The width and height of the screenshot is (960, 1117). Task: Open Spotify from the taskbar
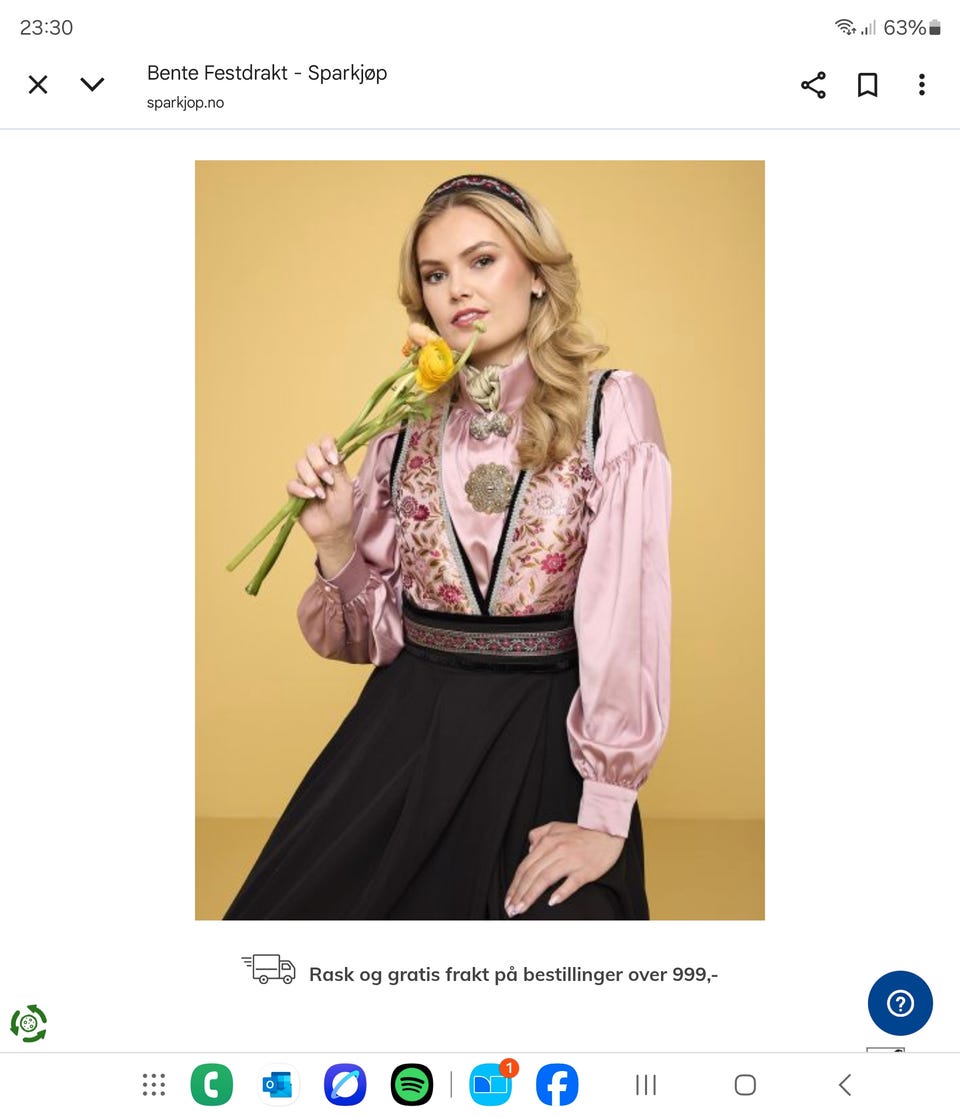[412, 1085]
